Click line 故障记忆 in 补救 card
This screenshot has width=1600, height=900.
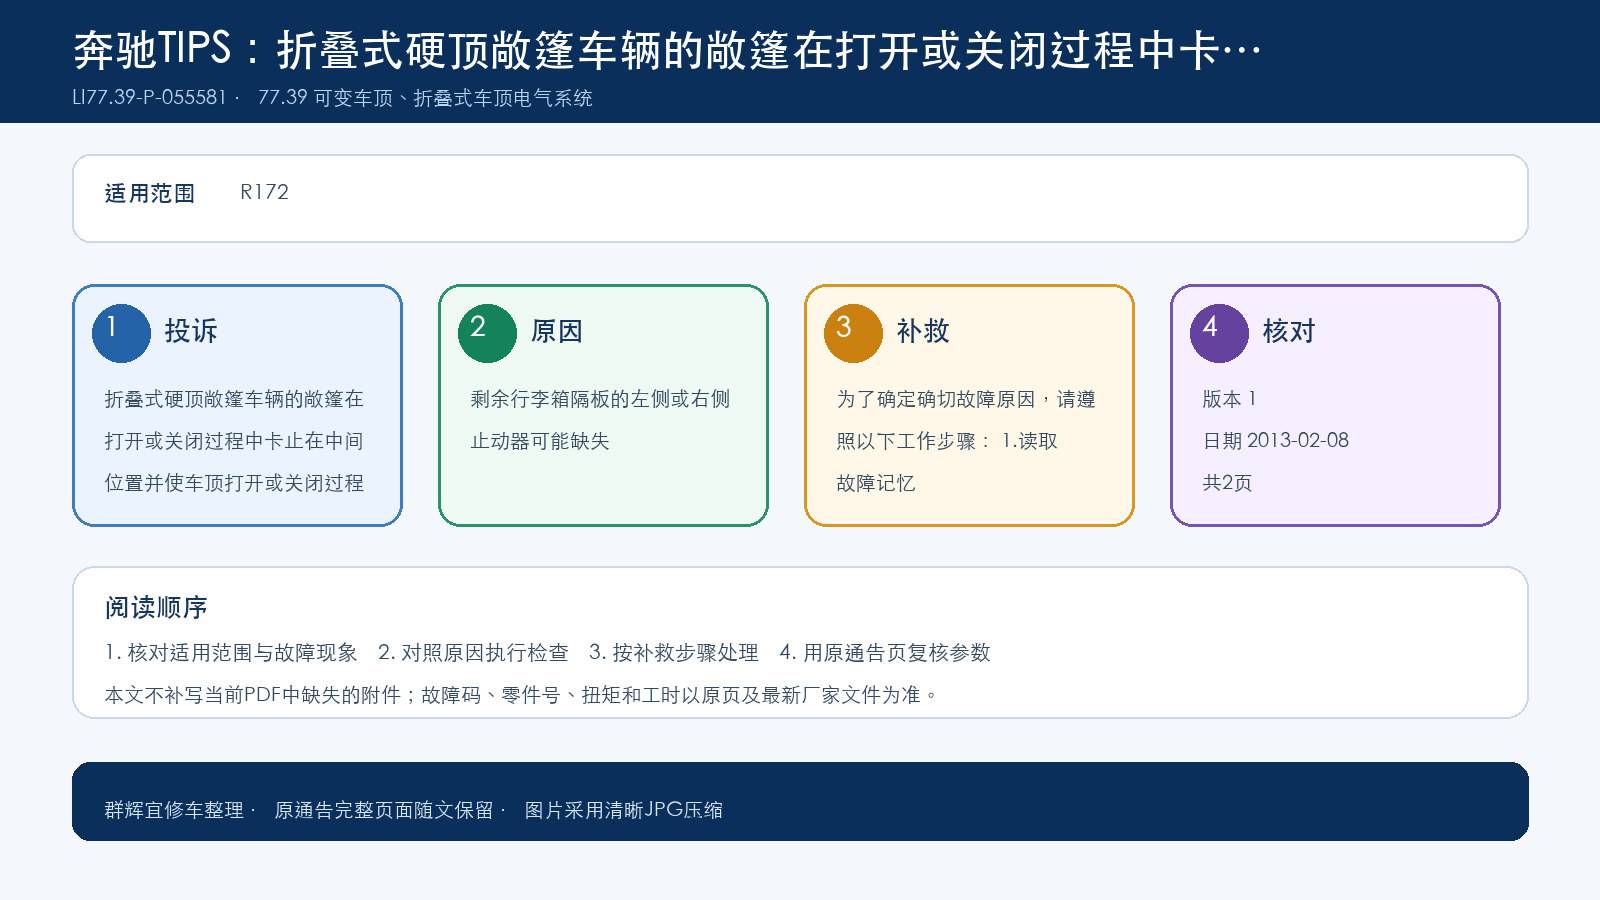(x=876, y=483)
